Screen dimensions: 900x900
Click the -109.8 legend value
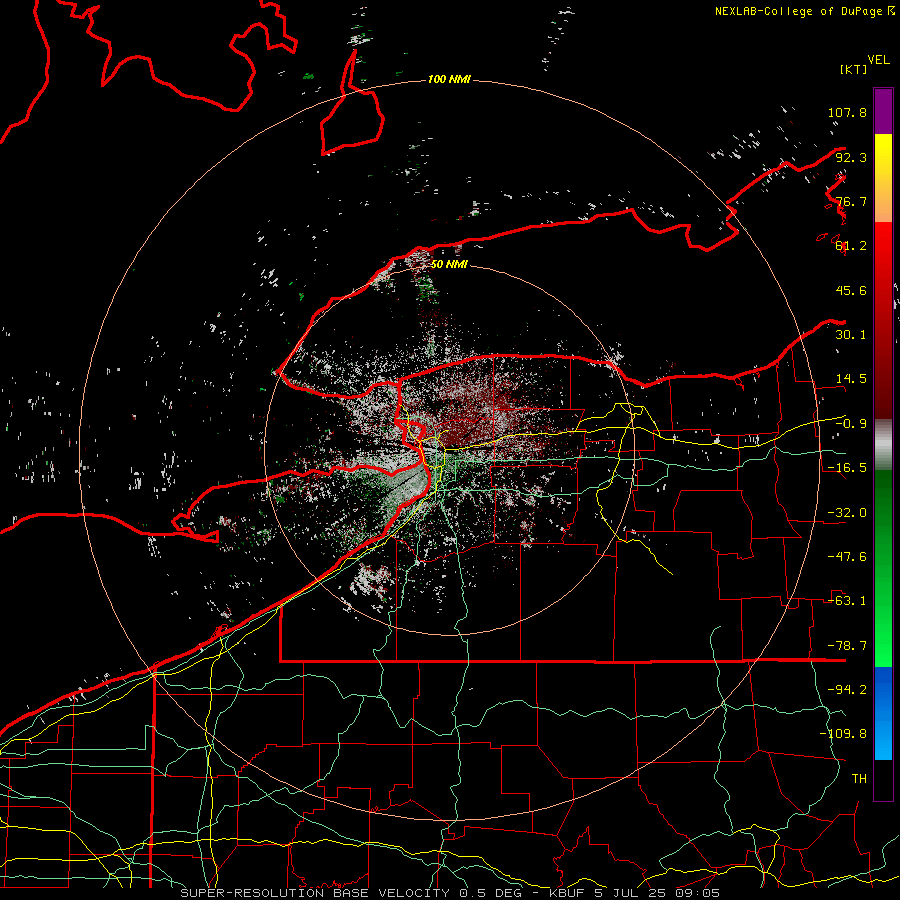(x=843, y=734)
